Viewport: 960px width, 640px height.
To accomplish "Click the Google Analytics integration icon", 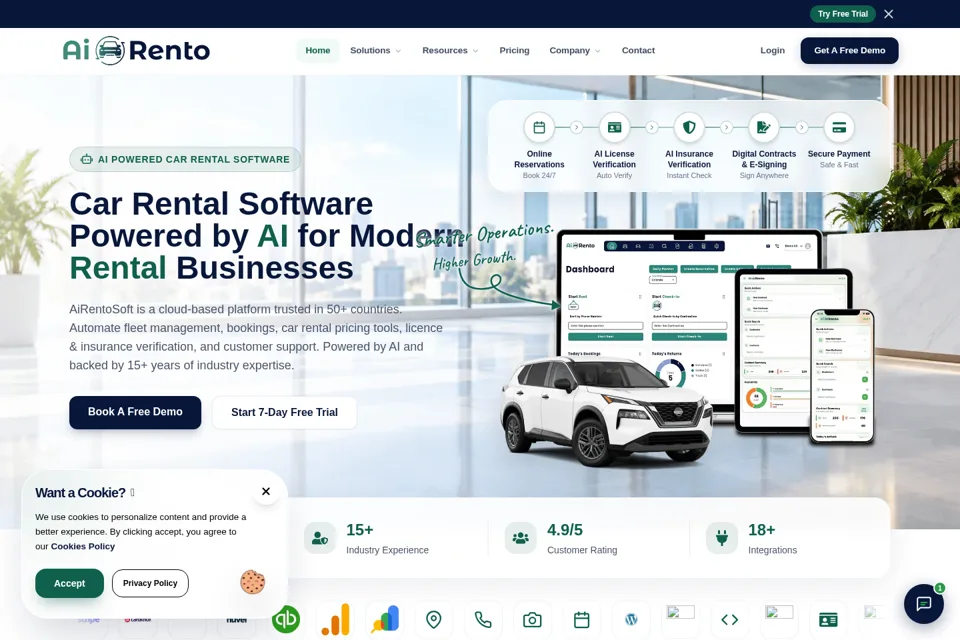I will pos(336,619).
